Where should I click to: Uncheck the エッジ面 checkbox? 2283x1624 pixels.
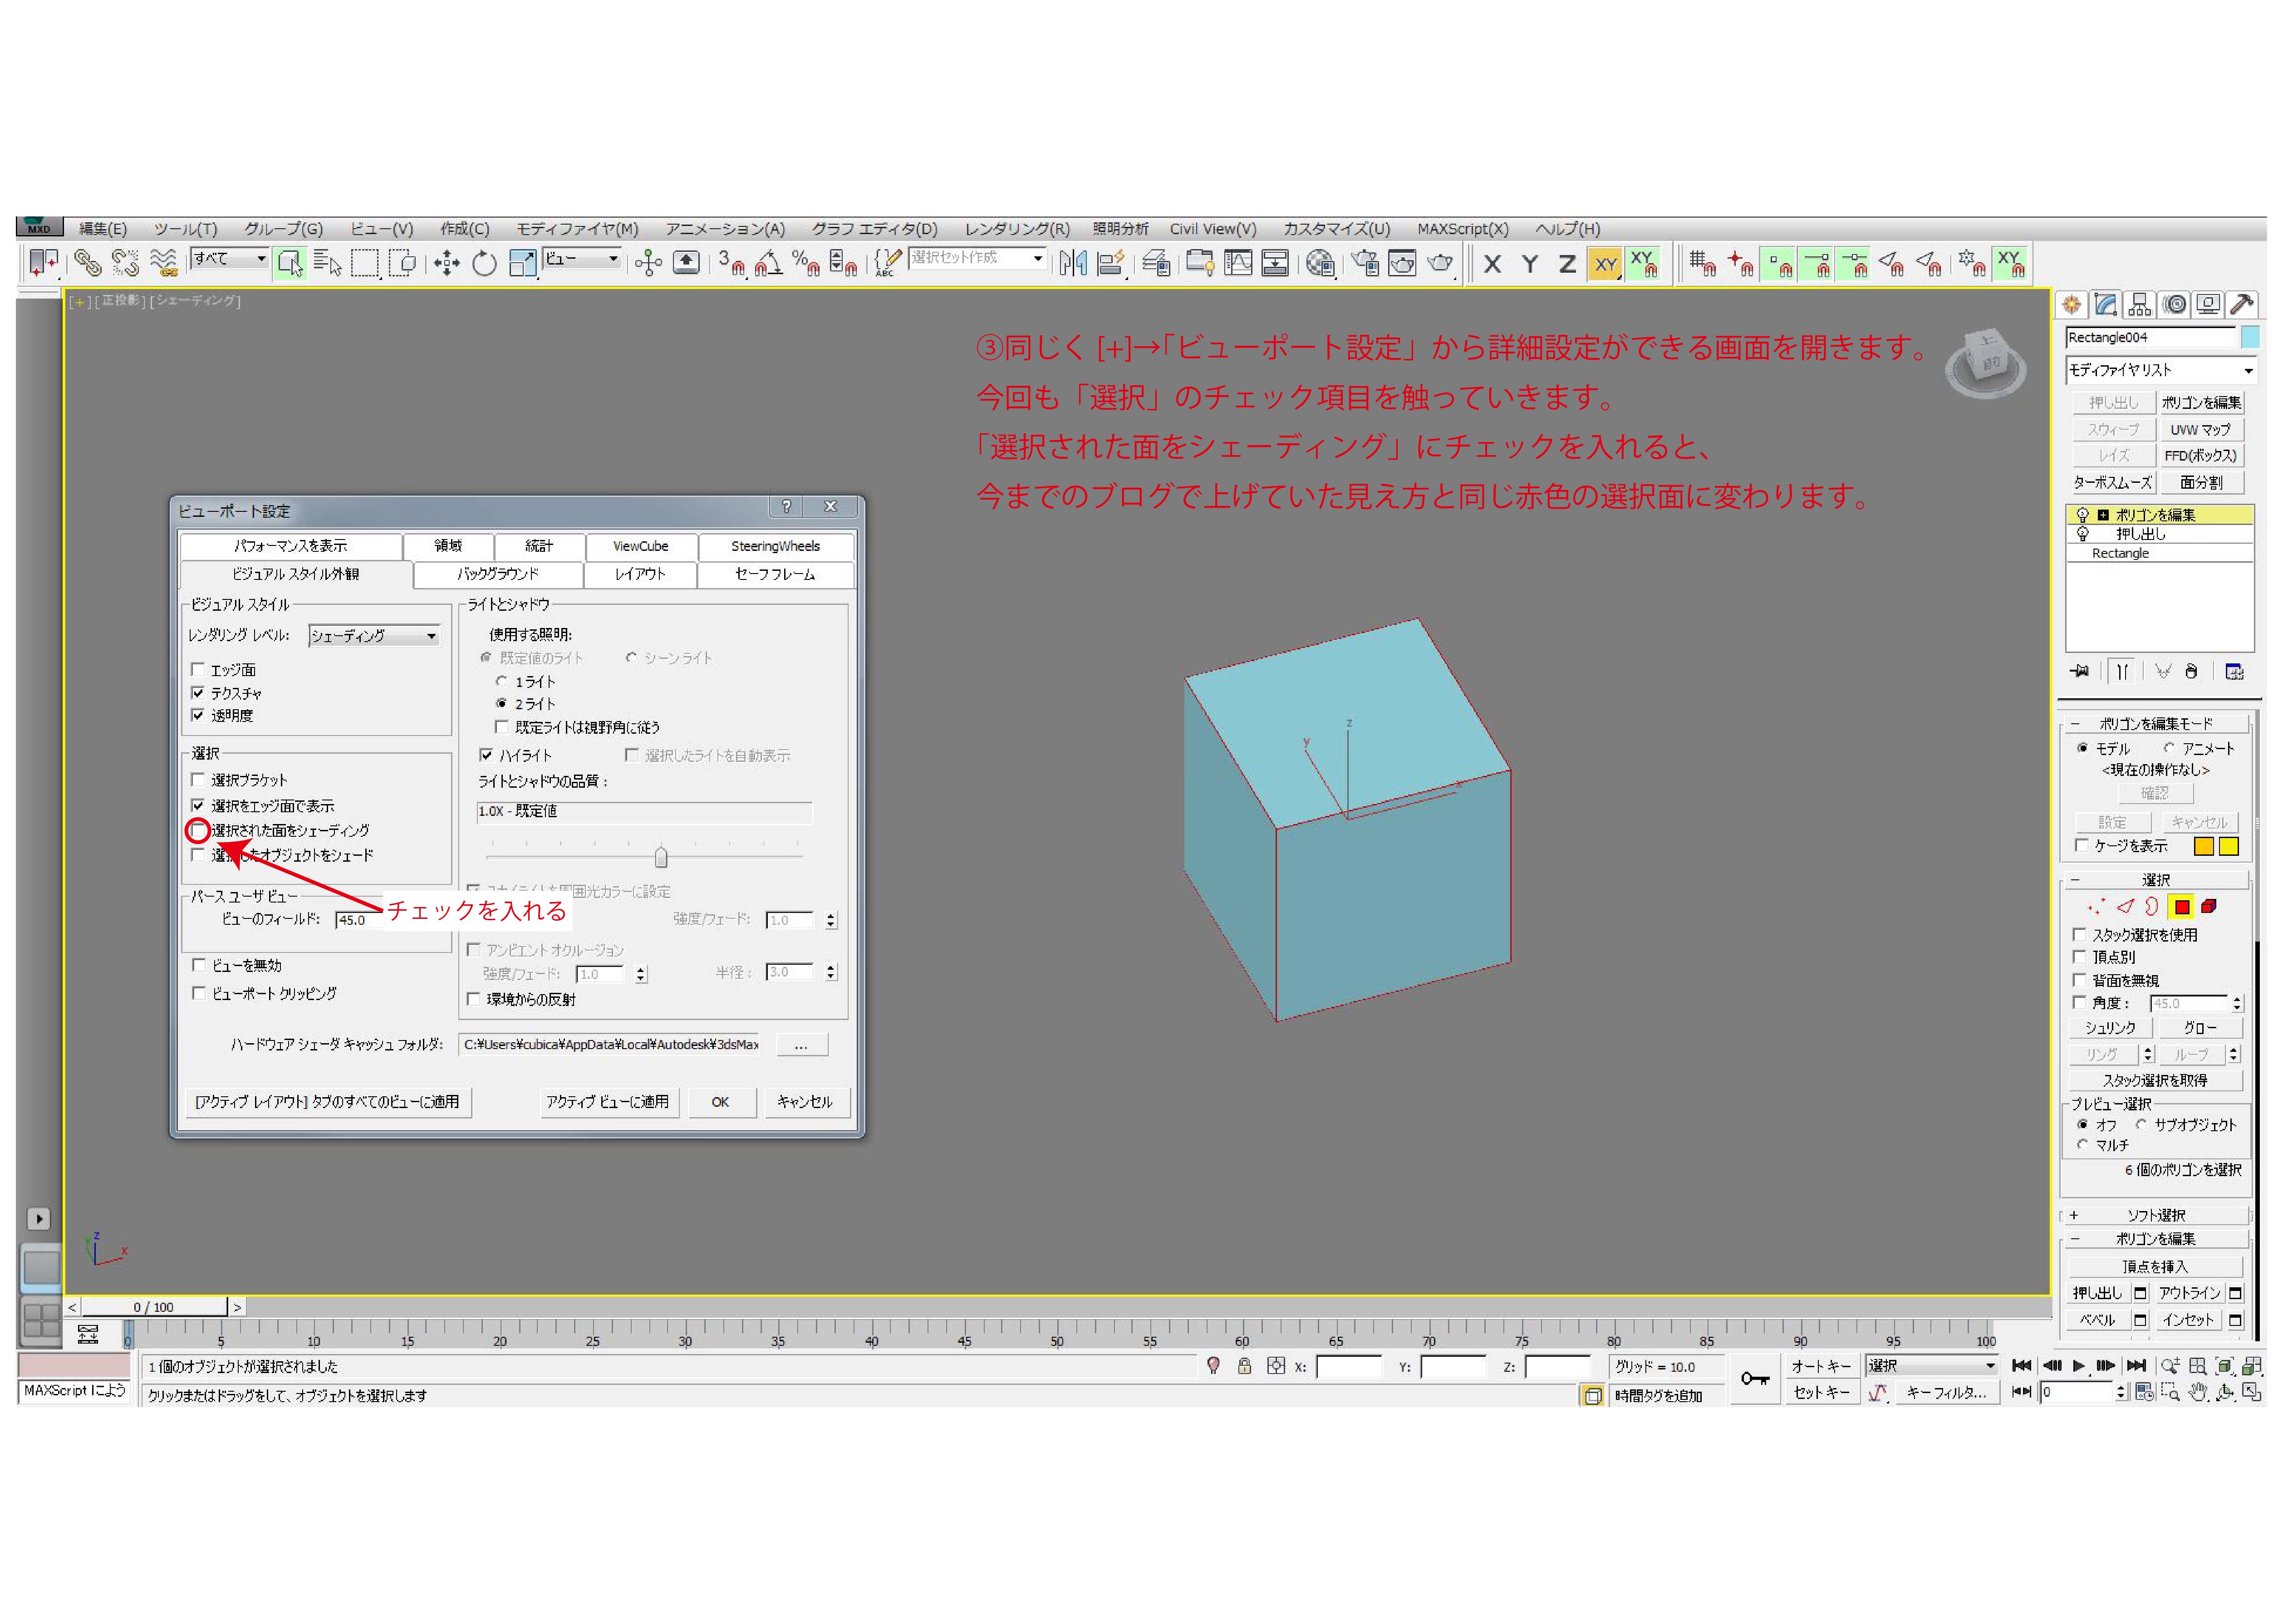(x=198, y=669)
